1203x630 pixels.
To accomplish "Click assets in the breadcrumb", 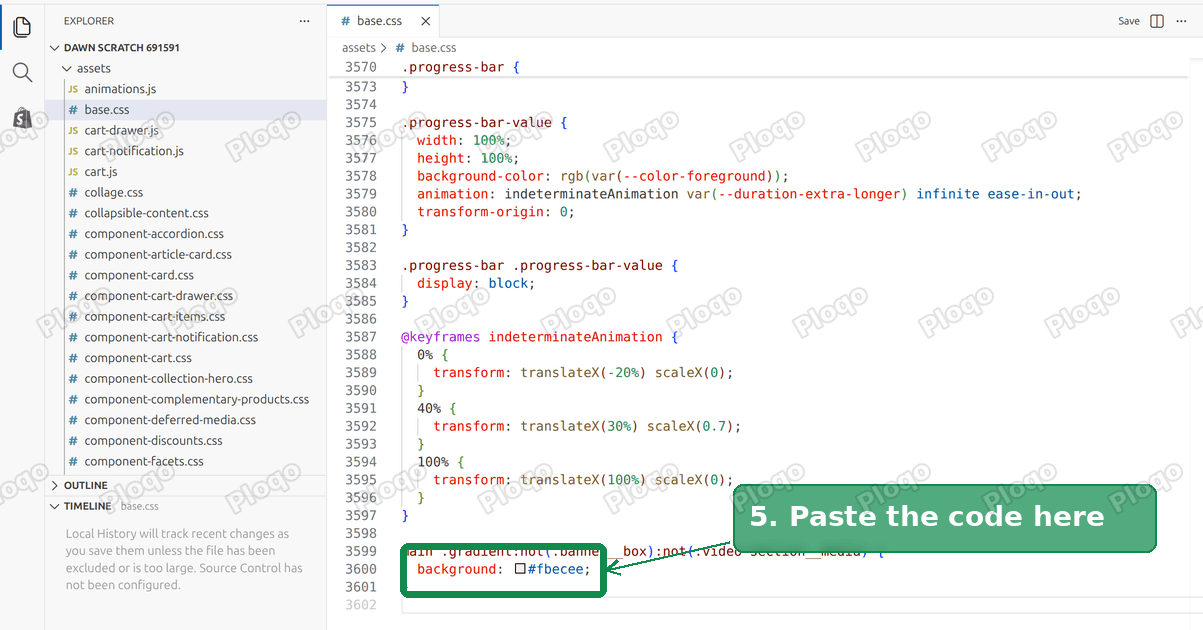I will tap(359, 47).
